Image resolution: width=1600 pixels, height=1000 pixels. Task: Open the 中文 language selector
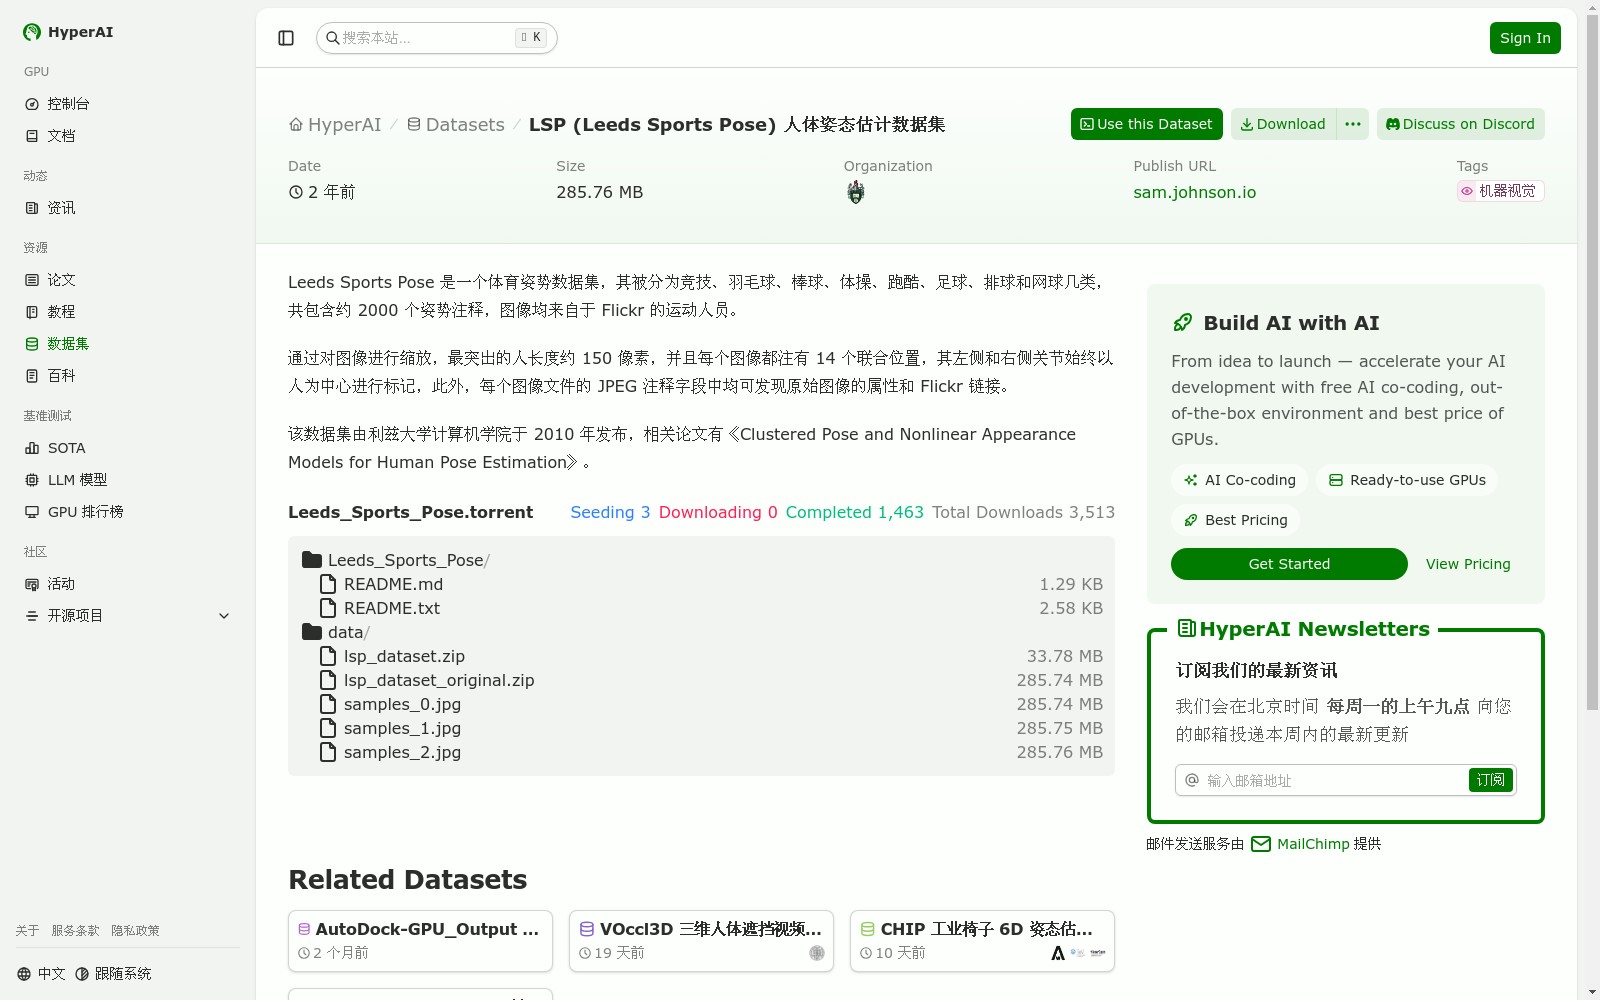[x=41, y=974]
